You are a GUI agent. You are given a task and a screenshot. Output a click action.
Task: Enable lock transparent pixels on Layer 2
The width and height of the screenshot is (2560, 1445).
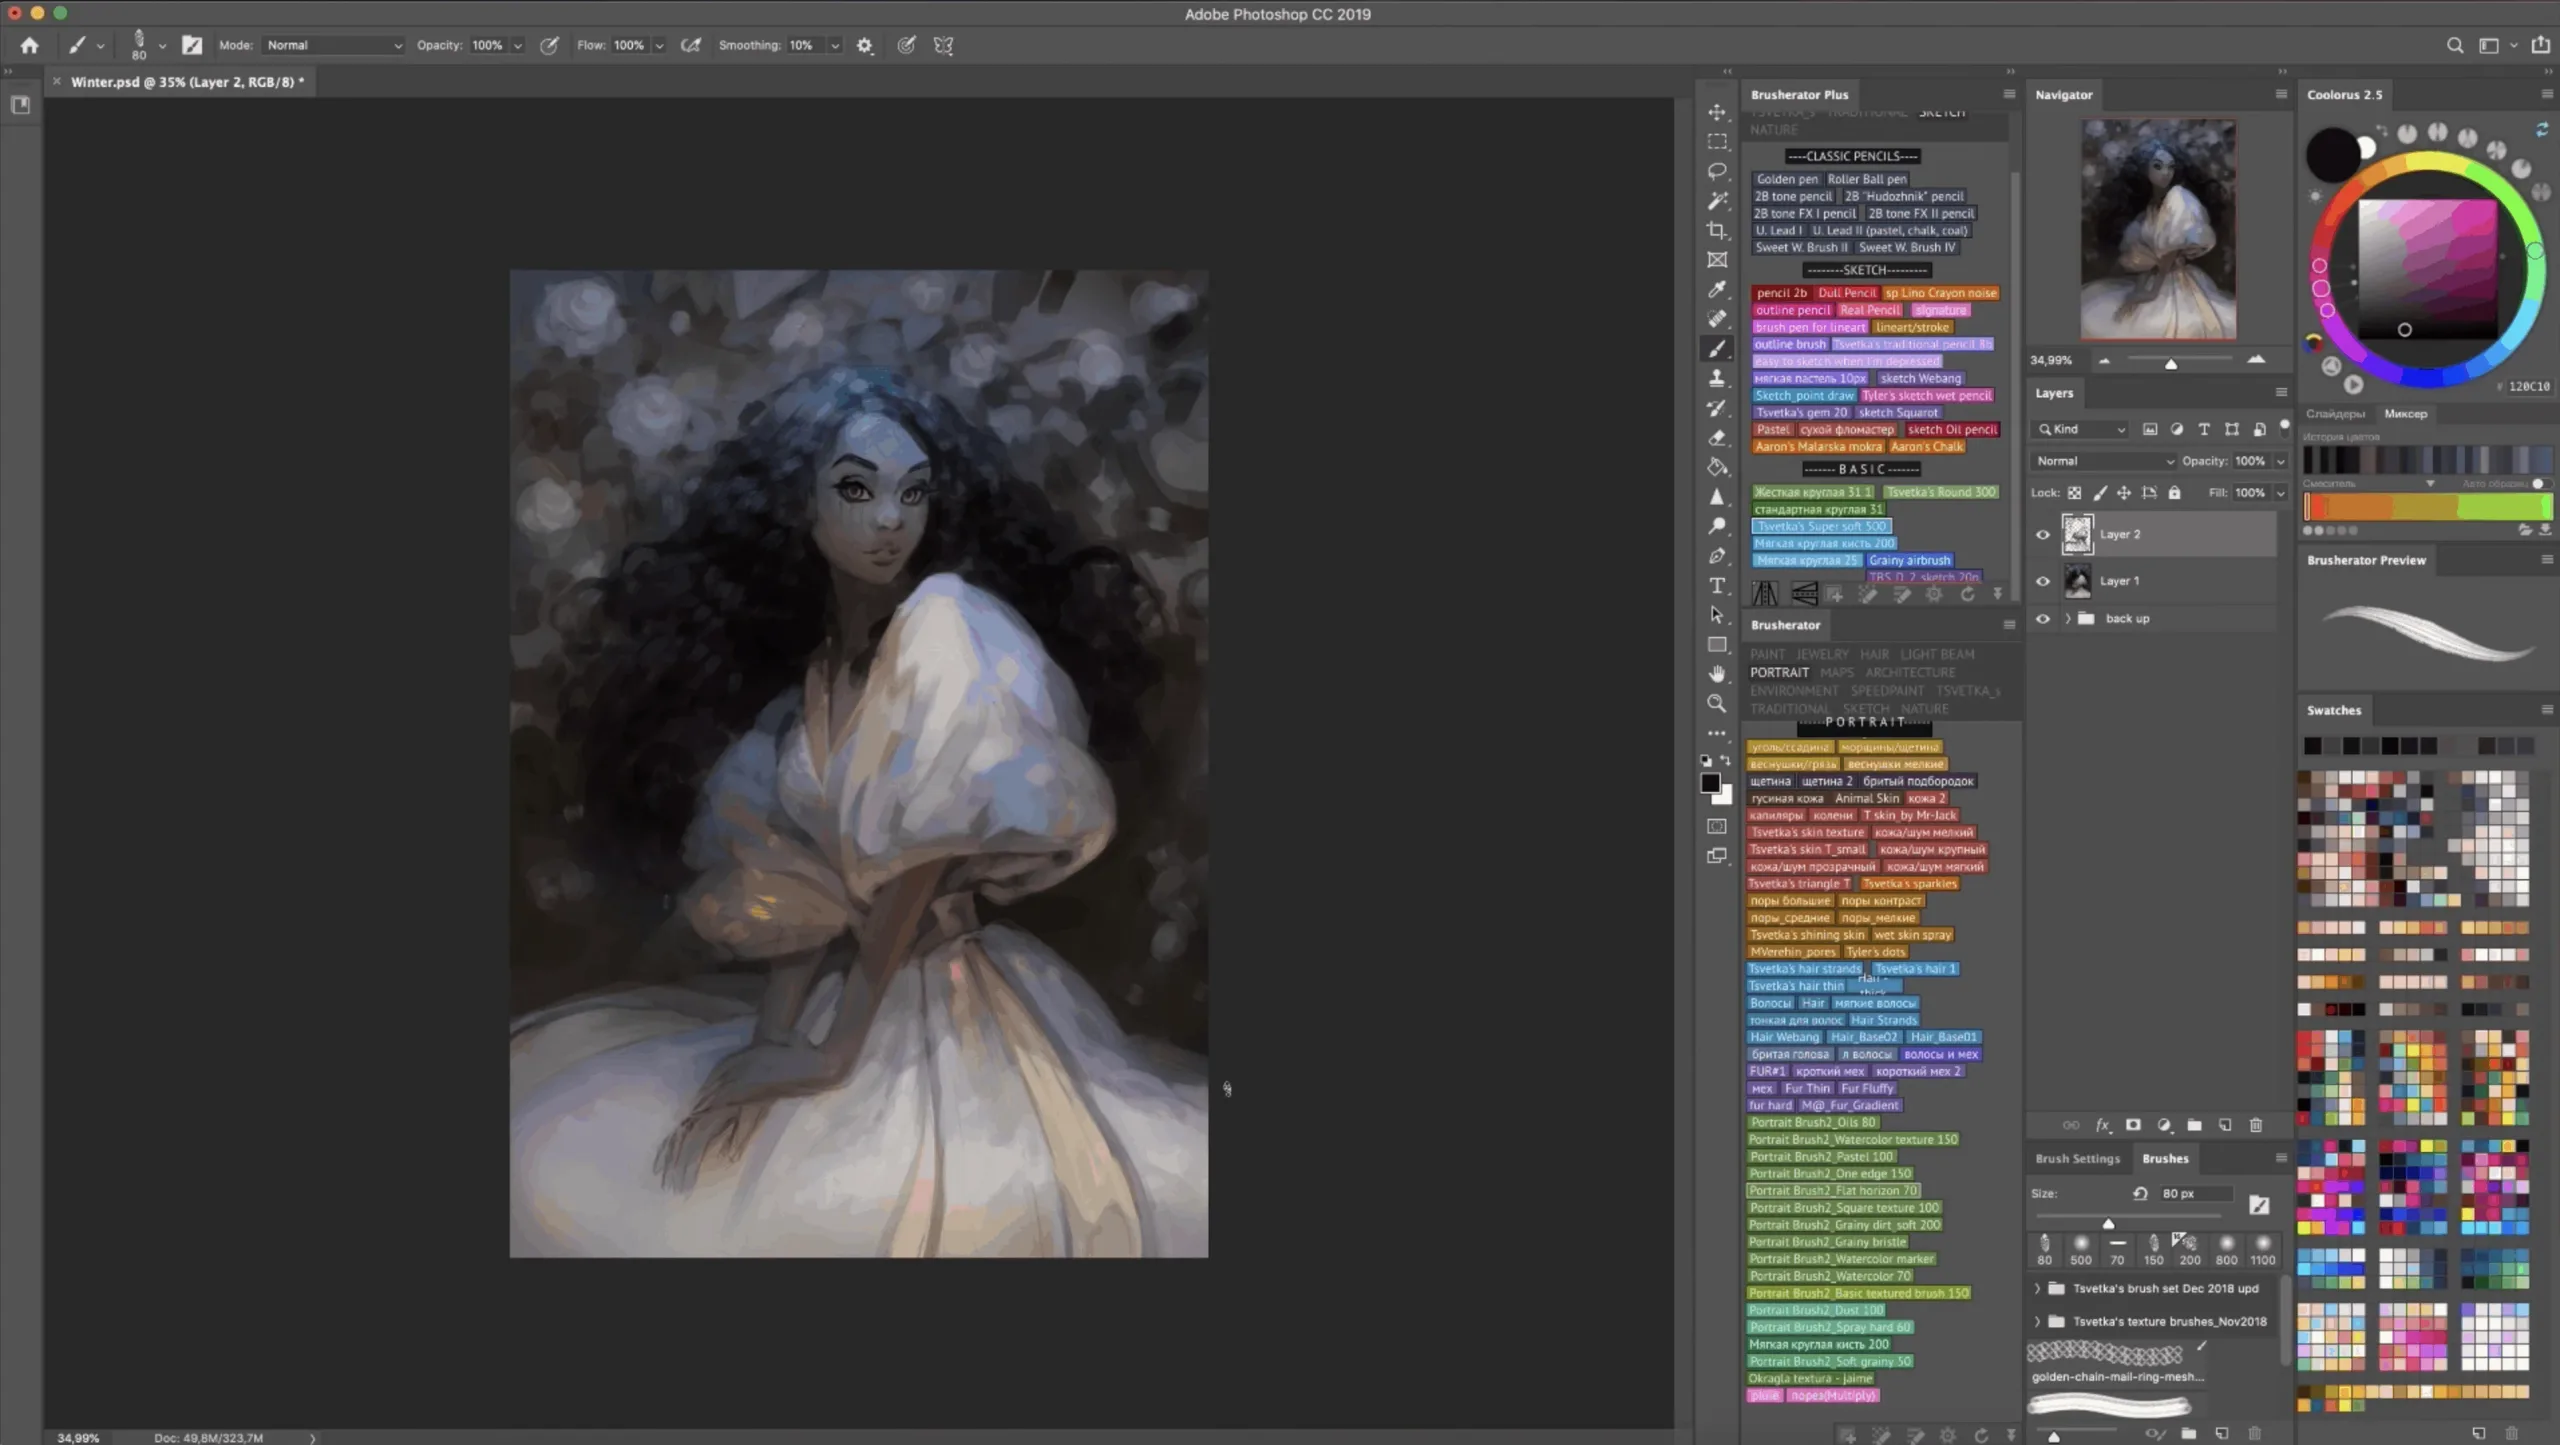[x=2076, y=492]
